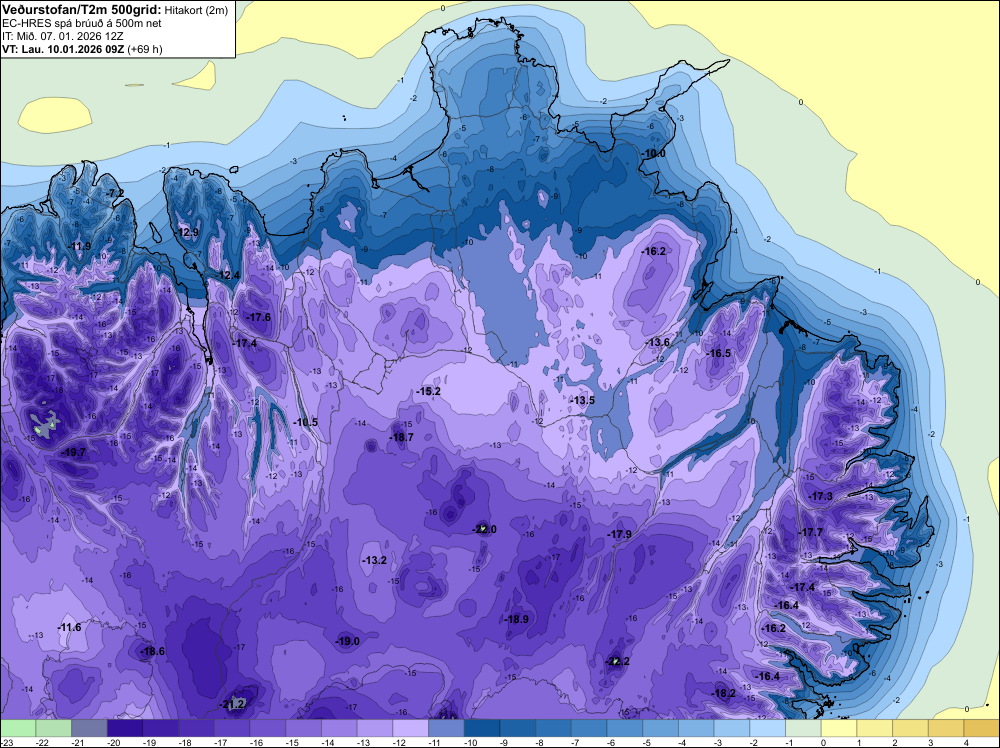Image resolution: width=1000 pixels, height=748 pixels.
Task: Click the -18.9 temperature reading
Action: tap(516, 619)
